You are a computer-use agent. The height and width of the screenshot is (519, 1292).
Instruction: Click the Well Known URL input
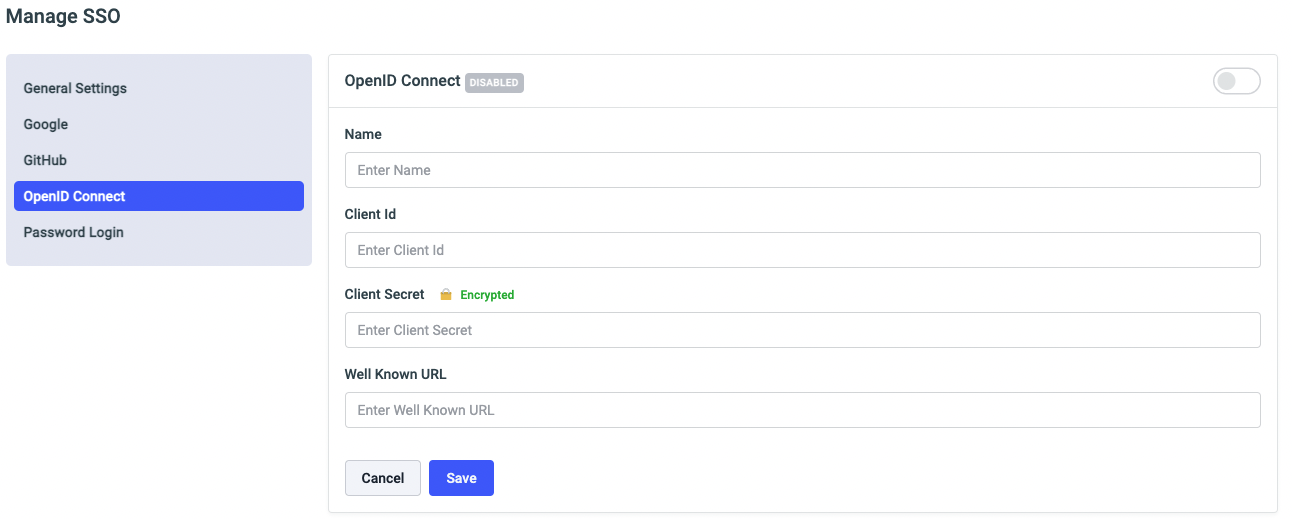pyautogui.click(x=802, y=410)
